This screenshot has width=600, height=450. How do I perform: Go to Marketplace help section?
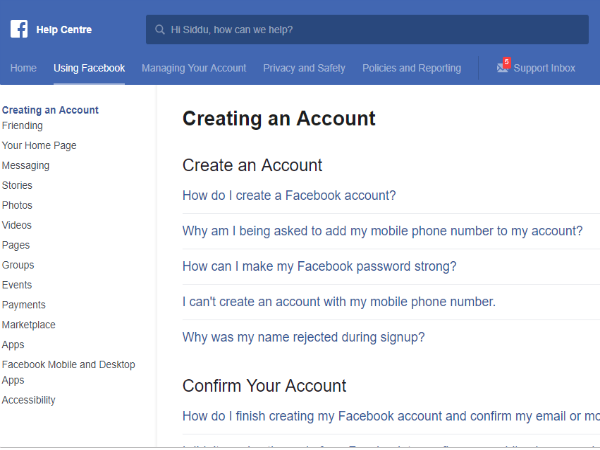coord(29,325)
